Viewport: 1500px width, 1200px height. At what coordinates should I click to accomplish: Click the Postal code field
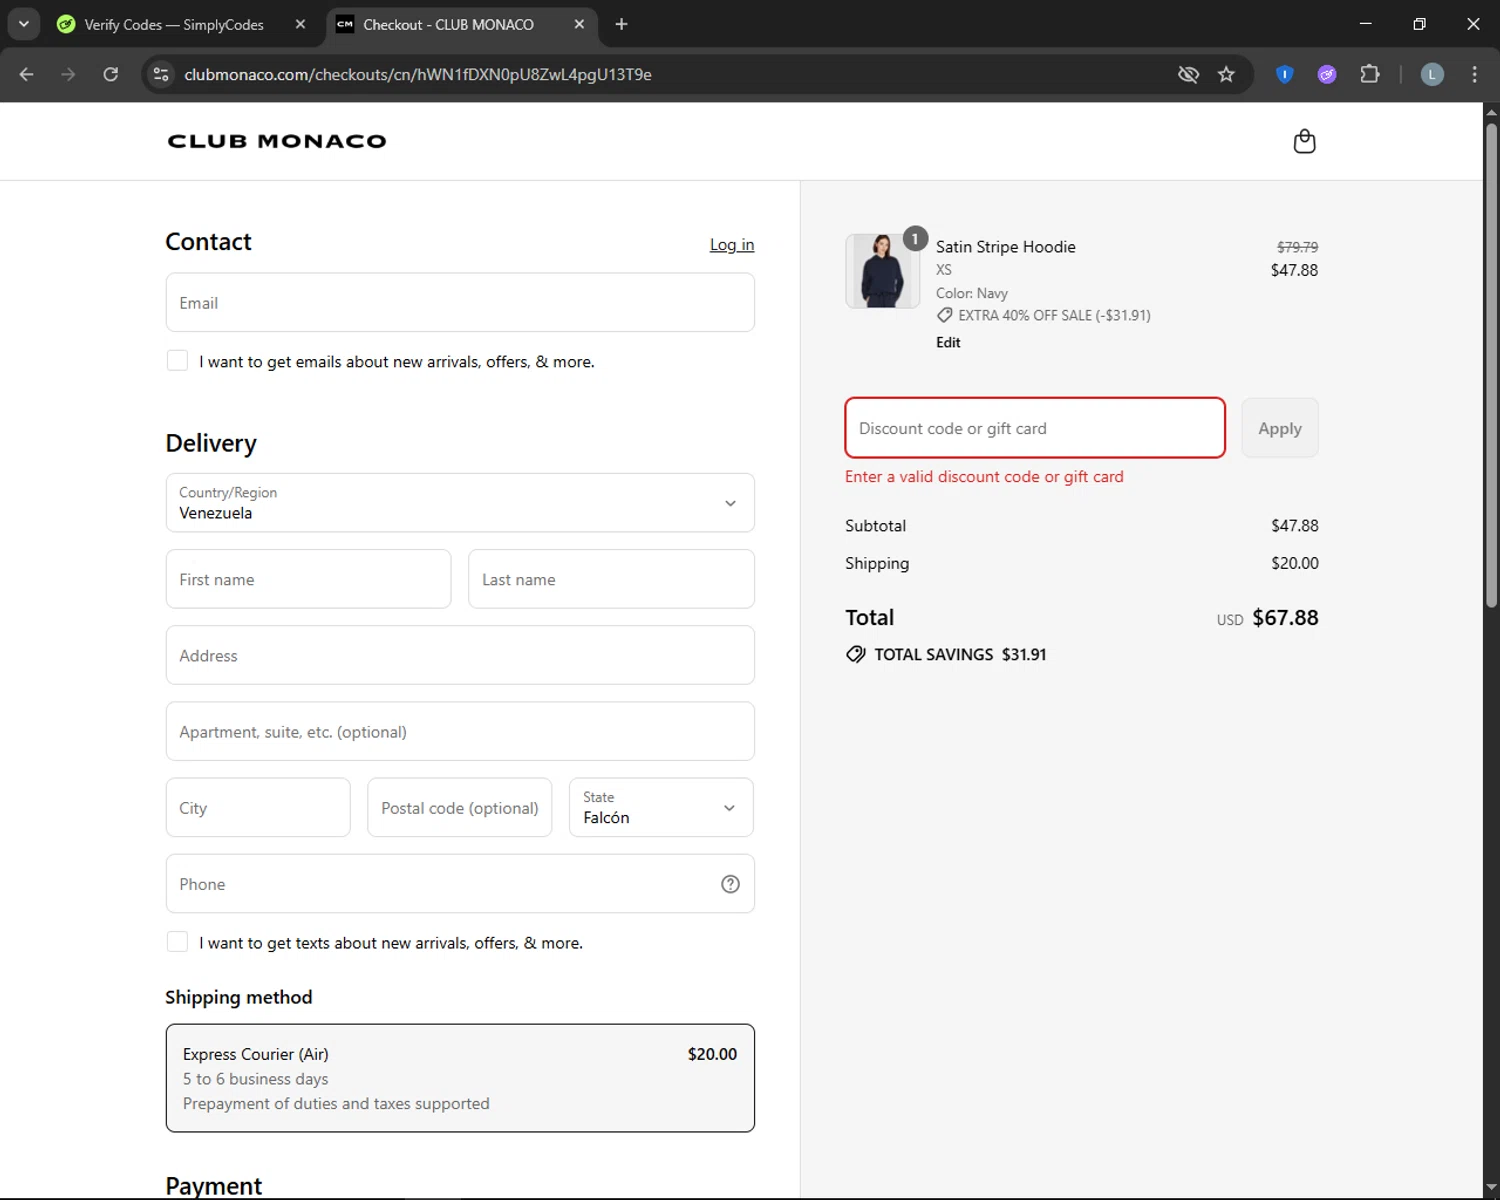click(x=460, y=807)
